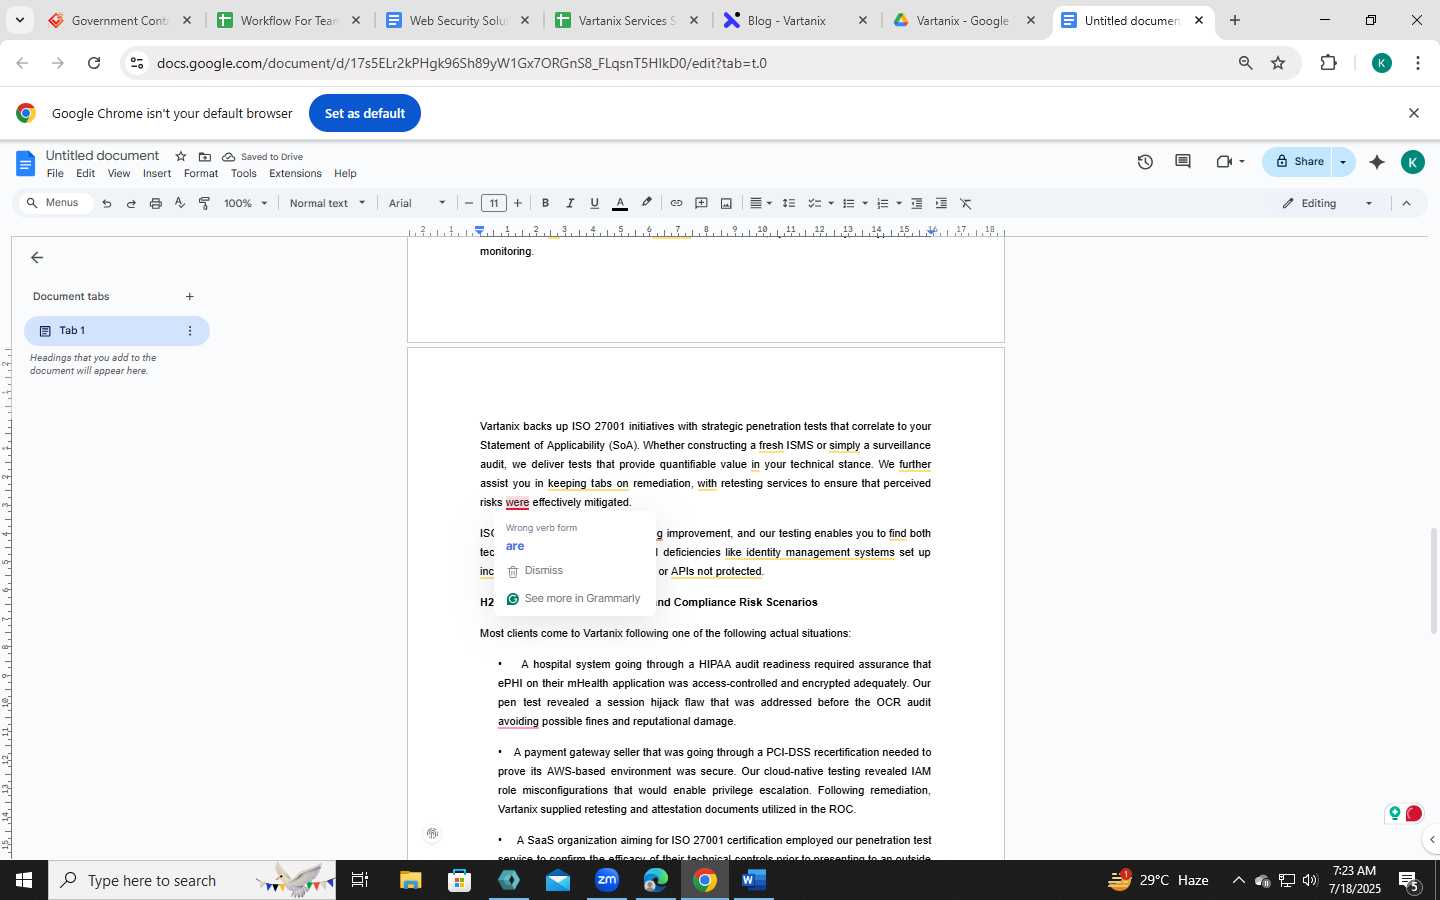Expand the numbered list options arrow

point(899,203)
